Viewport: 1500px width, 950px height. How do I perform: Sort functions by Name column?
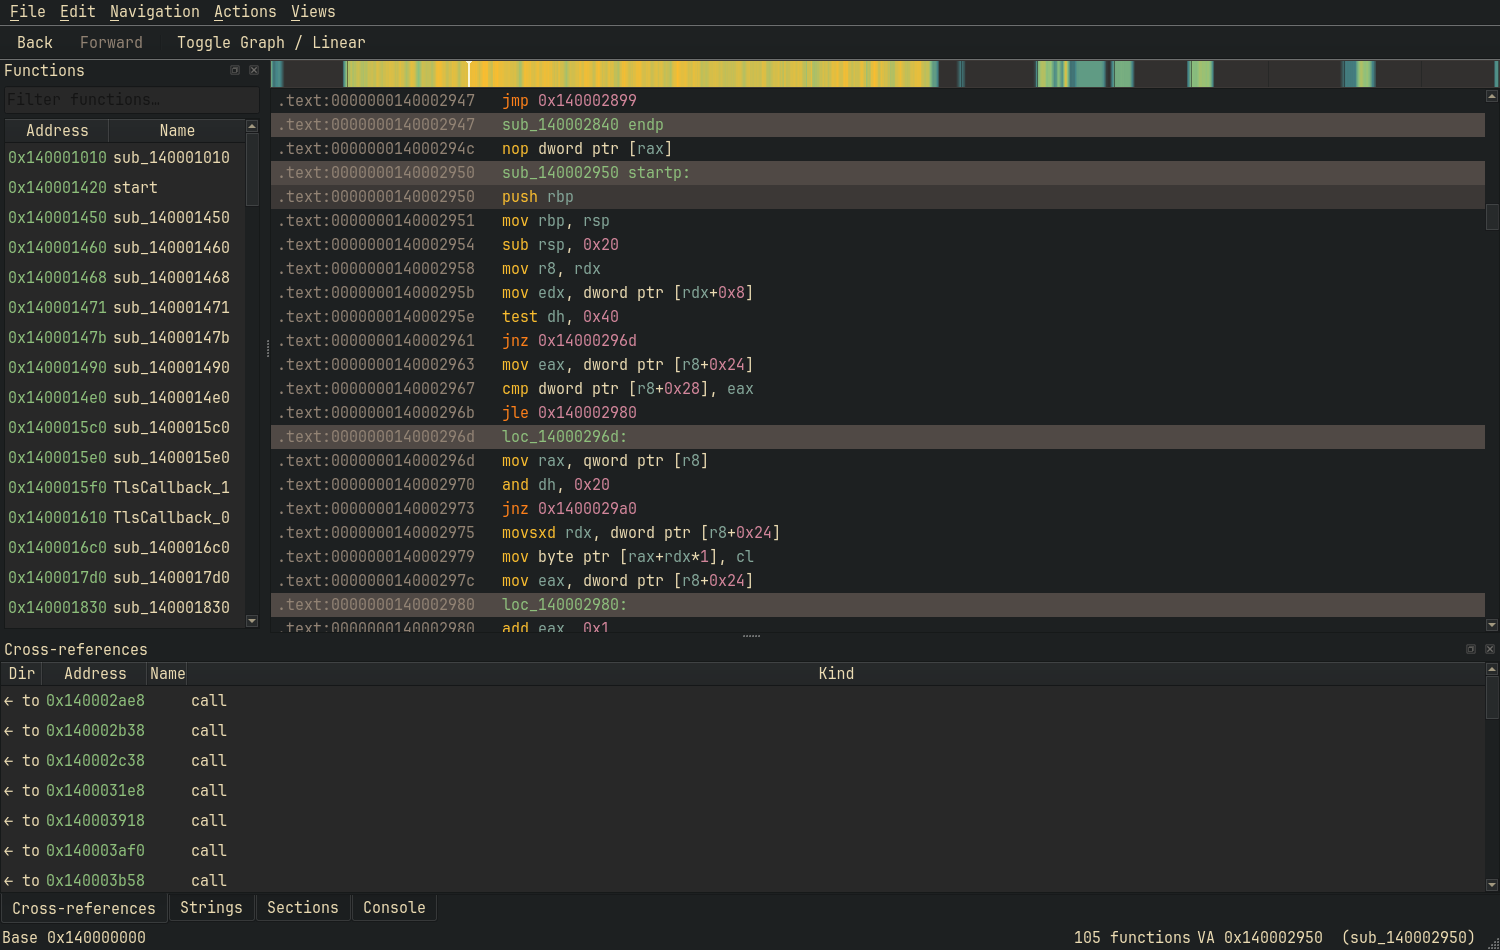click(x=177, y=131)
